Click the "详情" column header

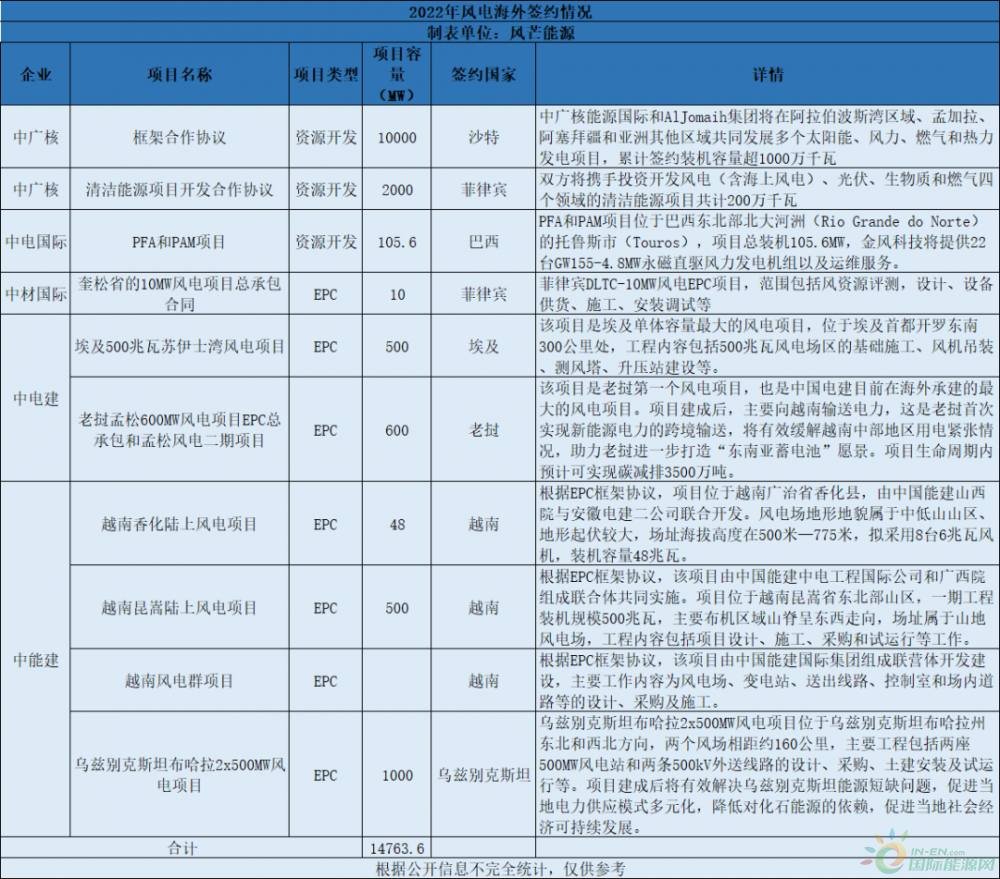coord(767,75)
